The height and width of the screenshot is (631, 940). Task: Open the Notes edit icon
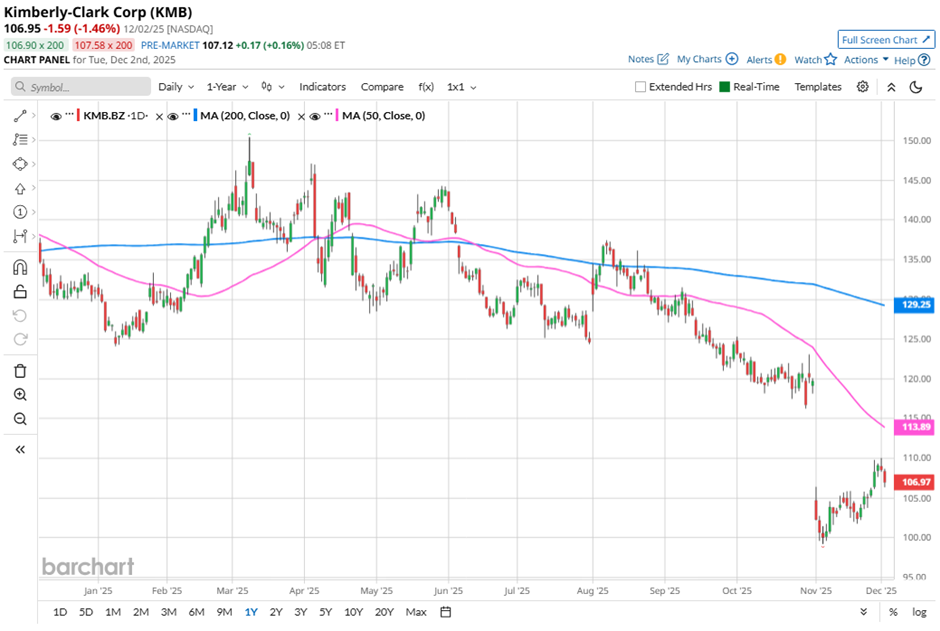coord(663,59)
